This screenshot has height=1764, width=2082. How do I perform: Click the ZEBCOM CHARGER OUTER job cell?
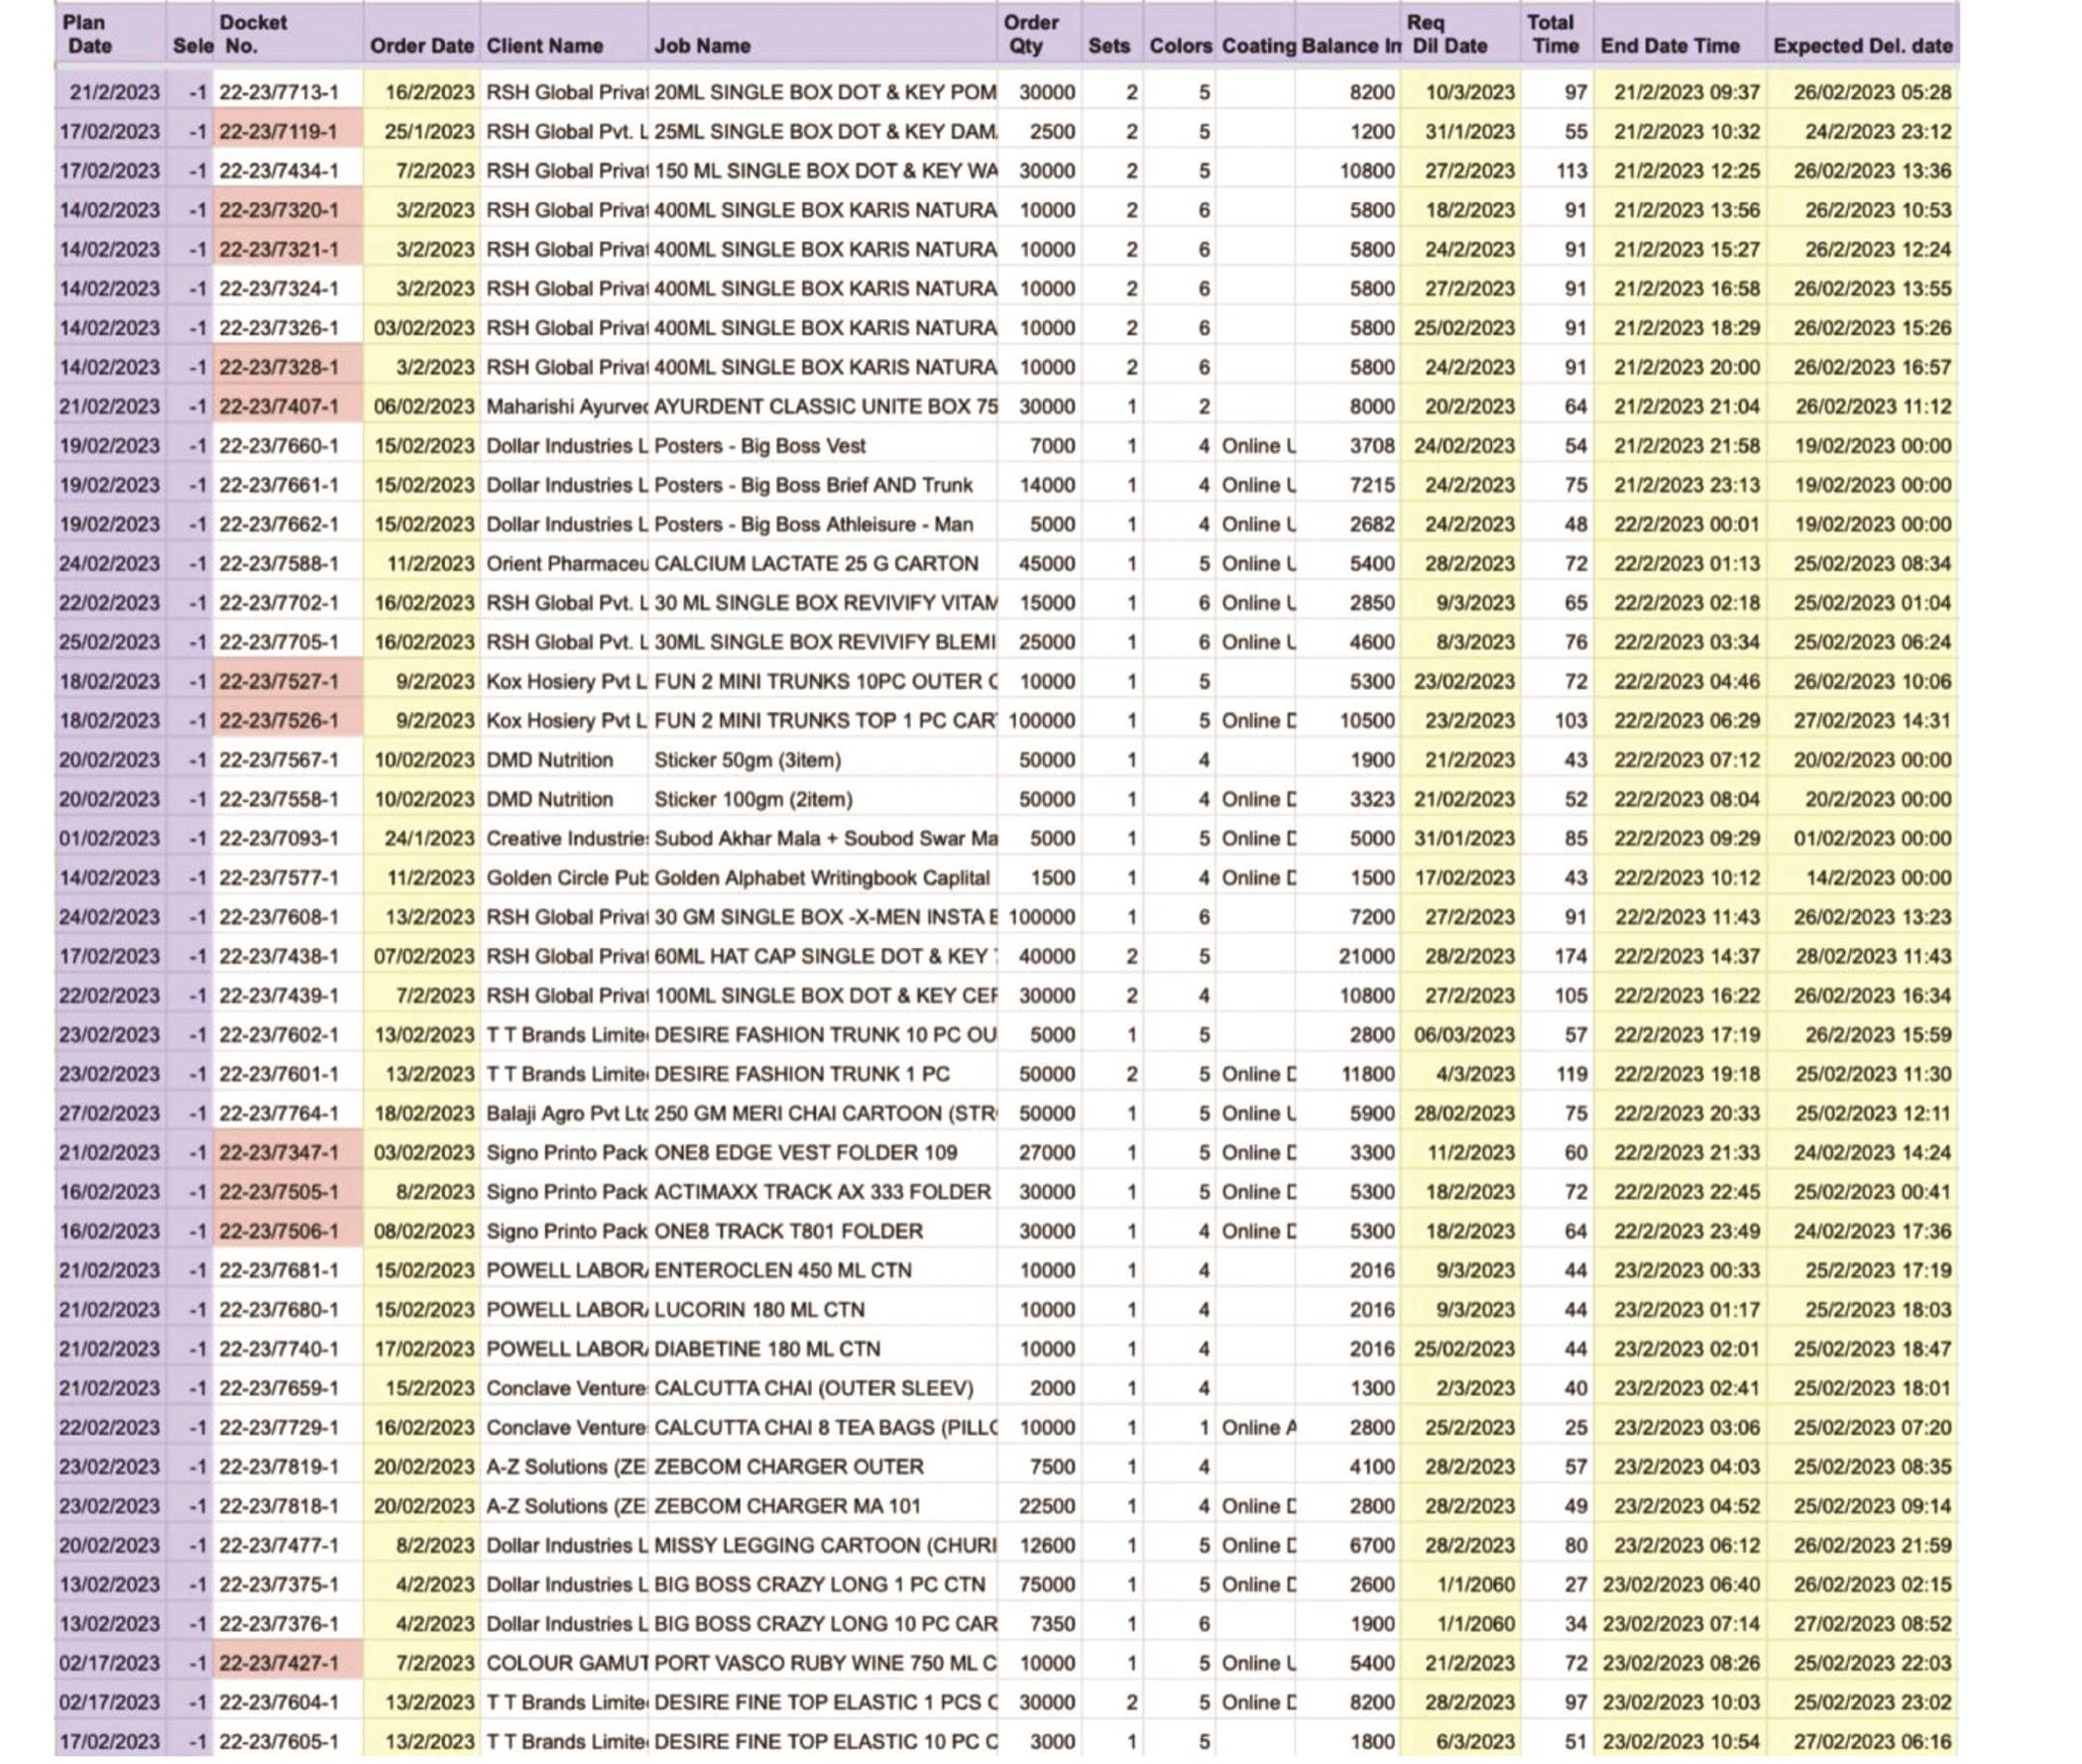click(789, 1467)
